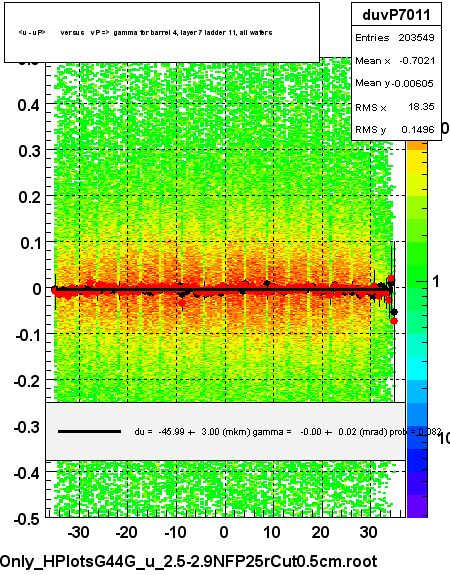Click the plot title text box
The height and width of the screenshot is (575, 450).
(x=162, y=33)
